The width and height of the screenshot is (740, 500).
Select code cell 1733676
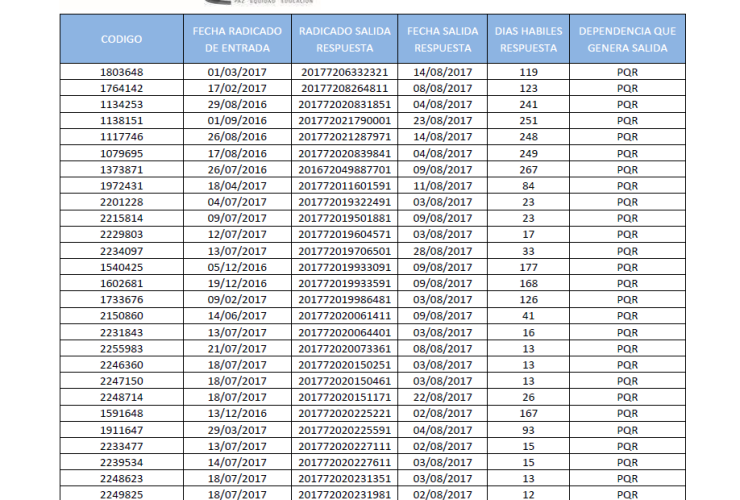121,299
